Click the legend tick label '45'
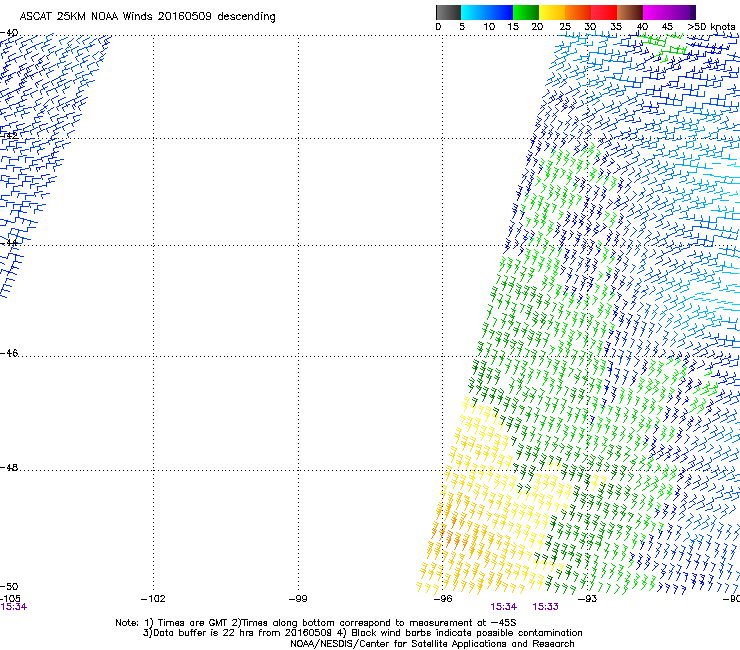Image resolution: width=740 pixels, height=650 pixels. (x=667, y=27)
